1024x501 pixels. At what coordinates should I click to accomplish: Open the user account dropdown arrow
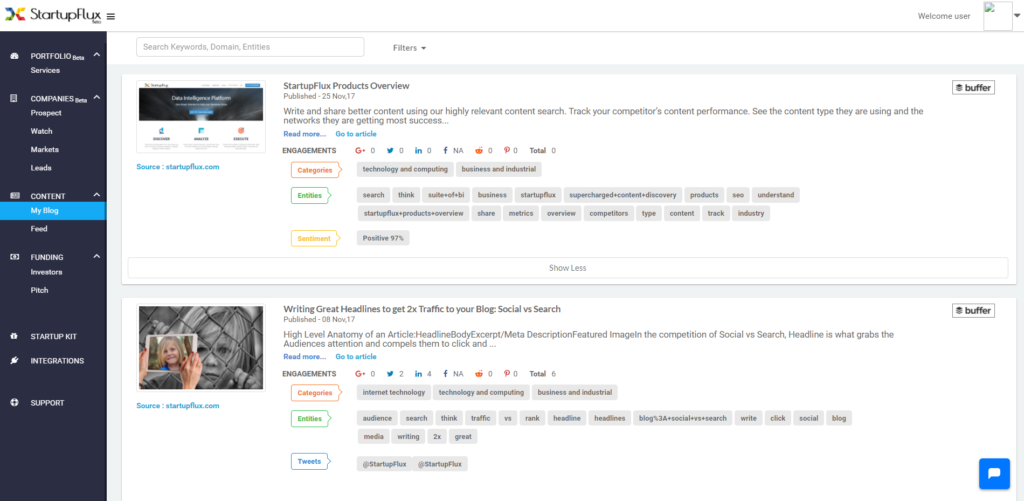point(1017,16)
